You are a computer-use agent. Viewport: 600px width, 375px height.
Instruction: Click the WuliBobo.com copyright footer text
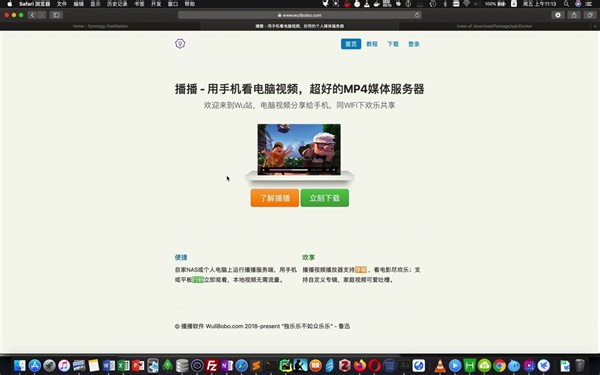point(262,326)
